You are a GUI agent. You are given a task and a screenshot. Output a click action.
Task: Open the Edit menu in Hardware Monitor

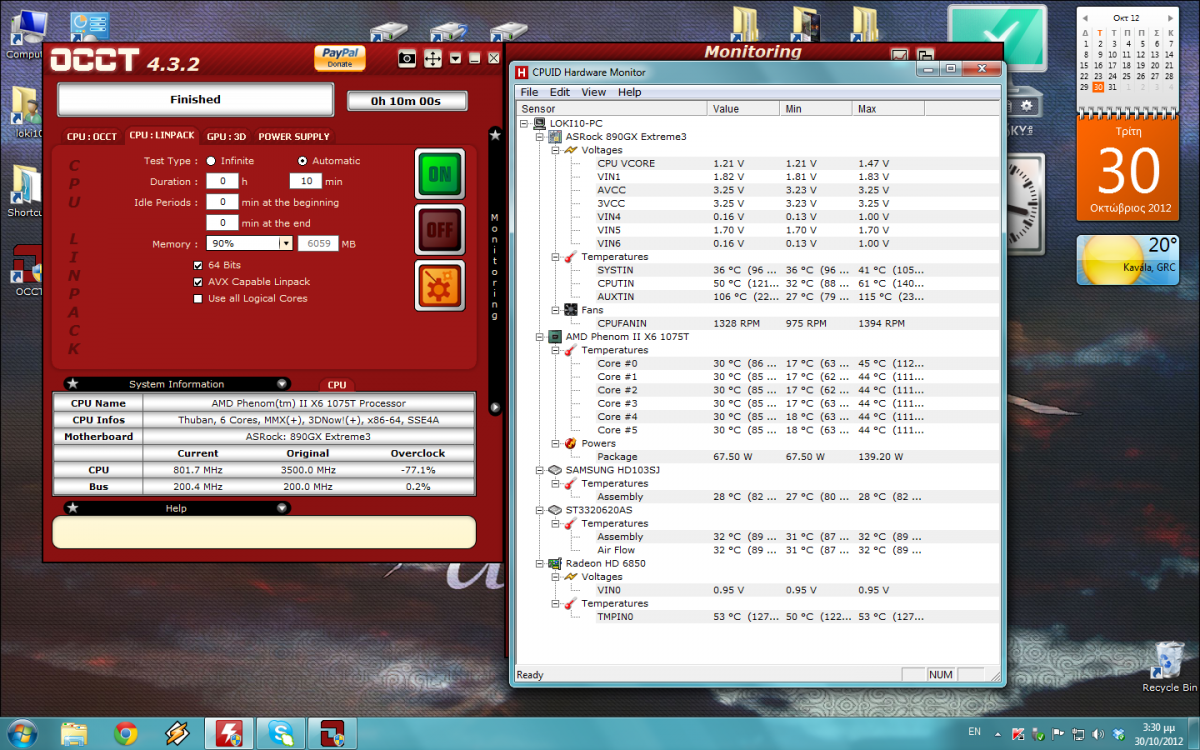tap(560, 92)
